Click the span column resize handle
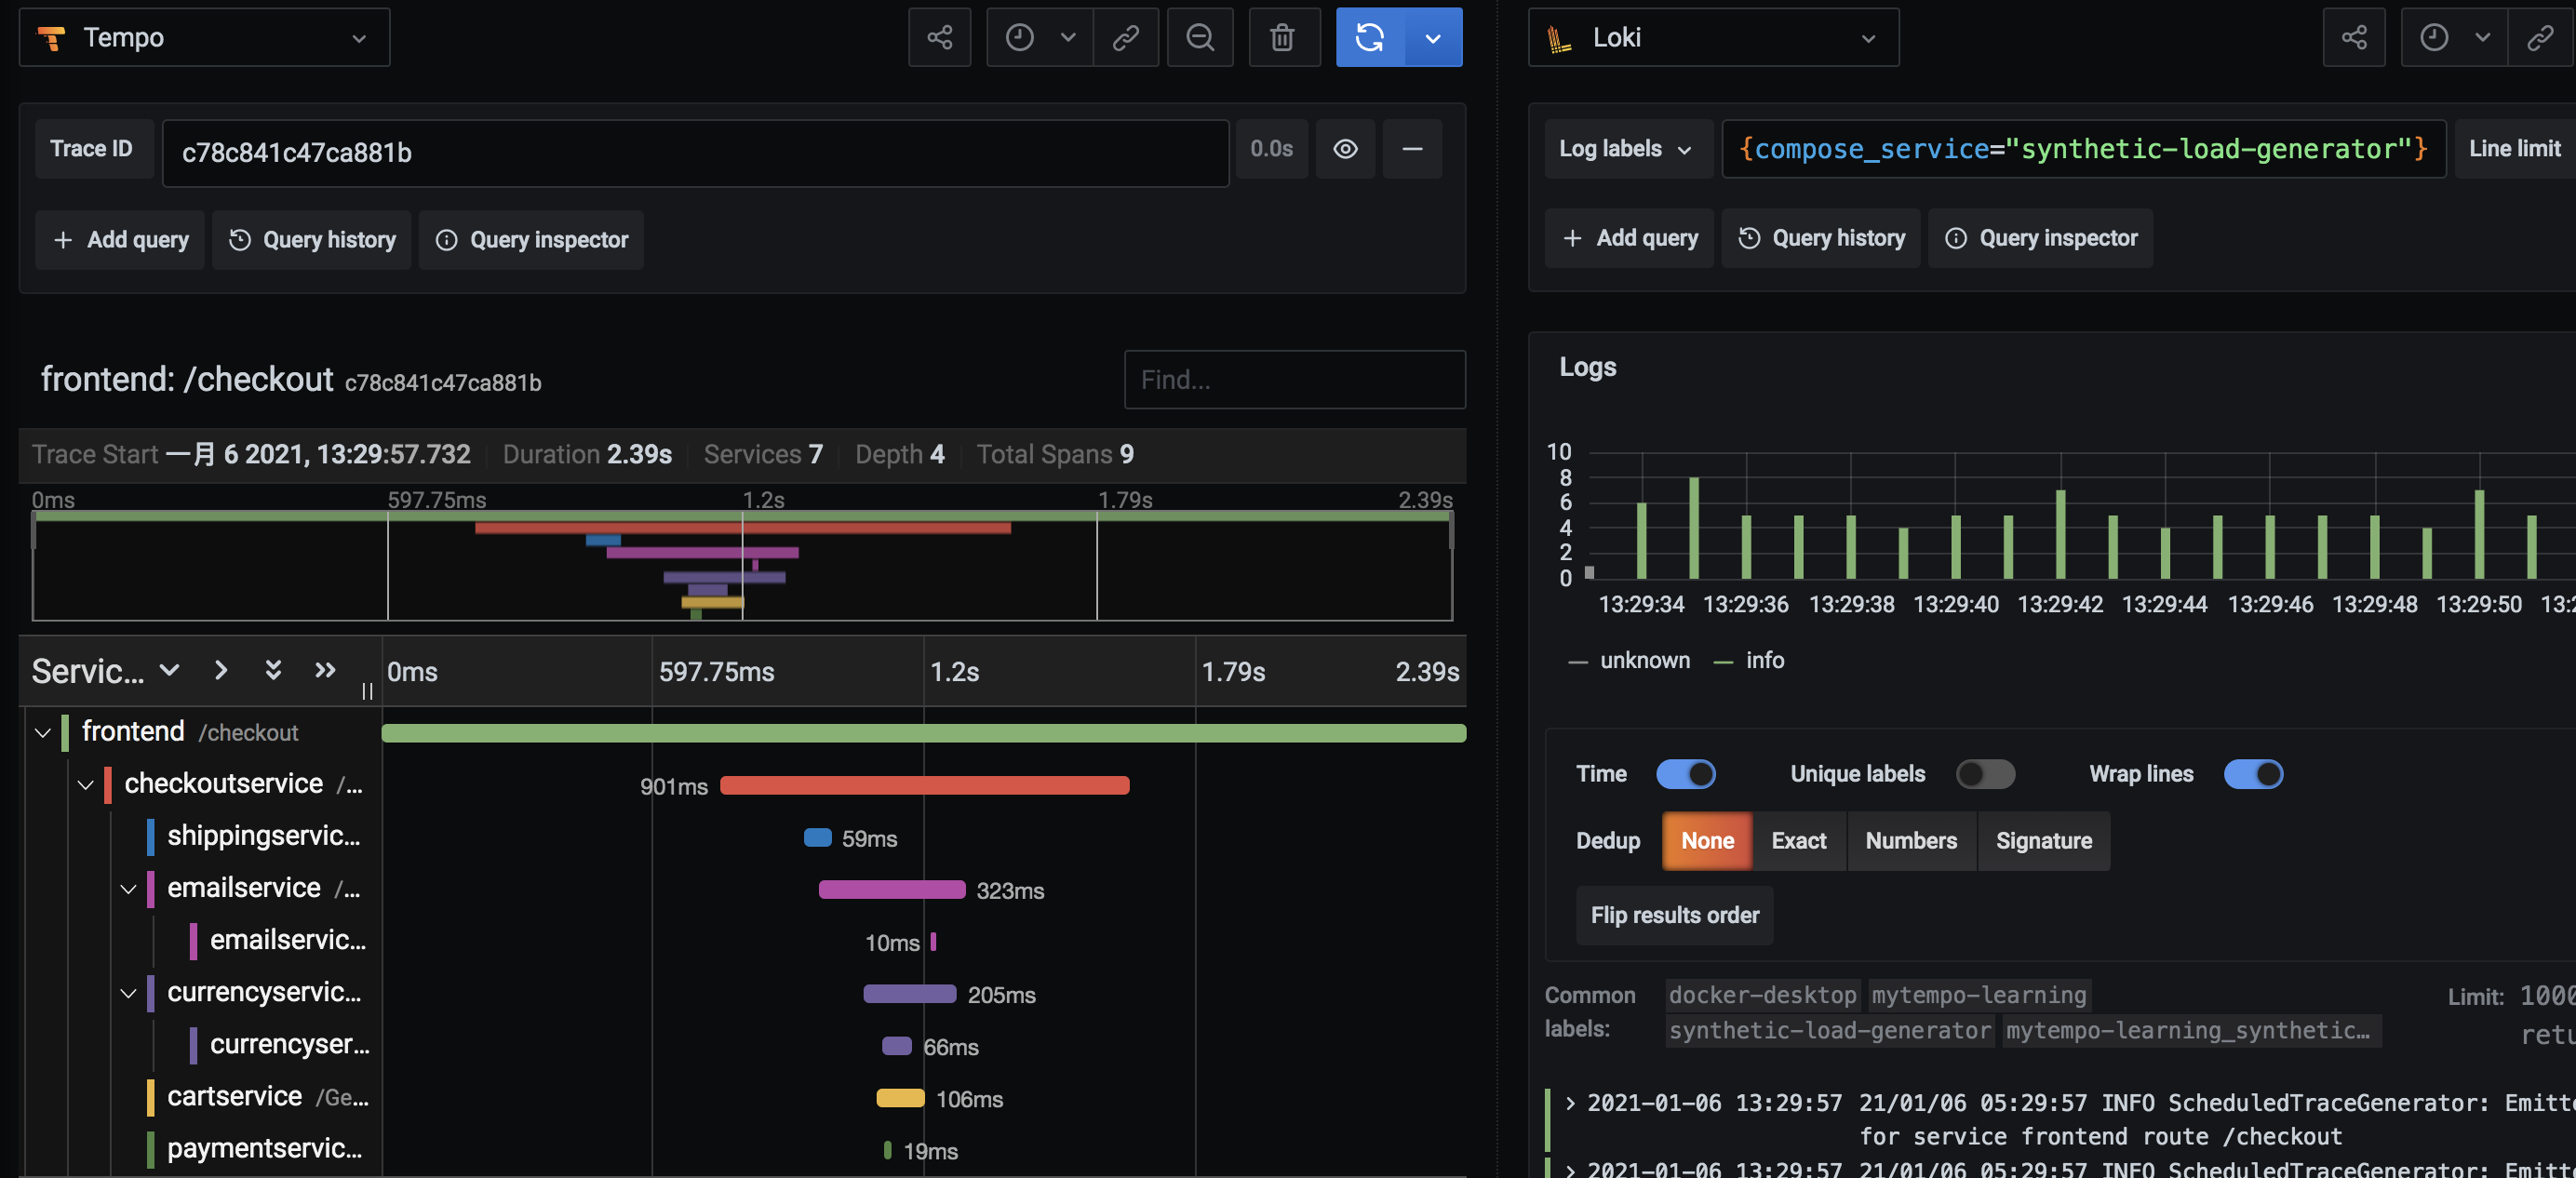 [367, 691]
